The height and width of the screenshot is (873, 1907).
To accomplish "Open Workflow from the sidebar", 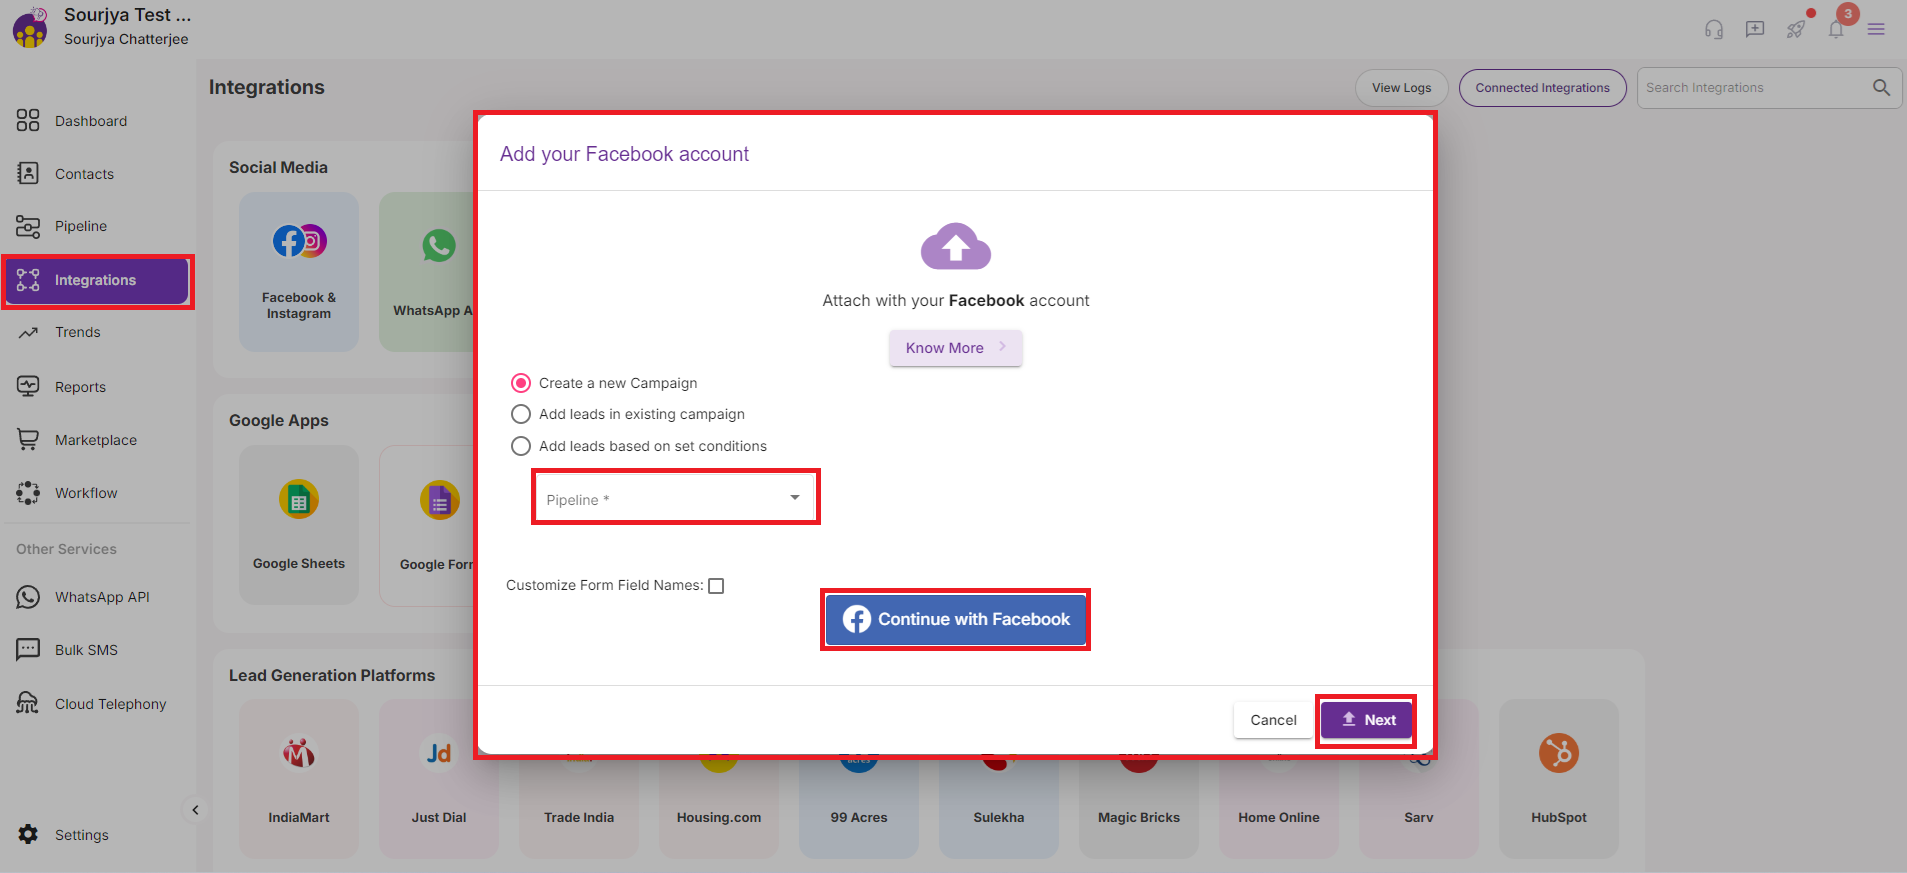I will 86,493.
